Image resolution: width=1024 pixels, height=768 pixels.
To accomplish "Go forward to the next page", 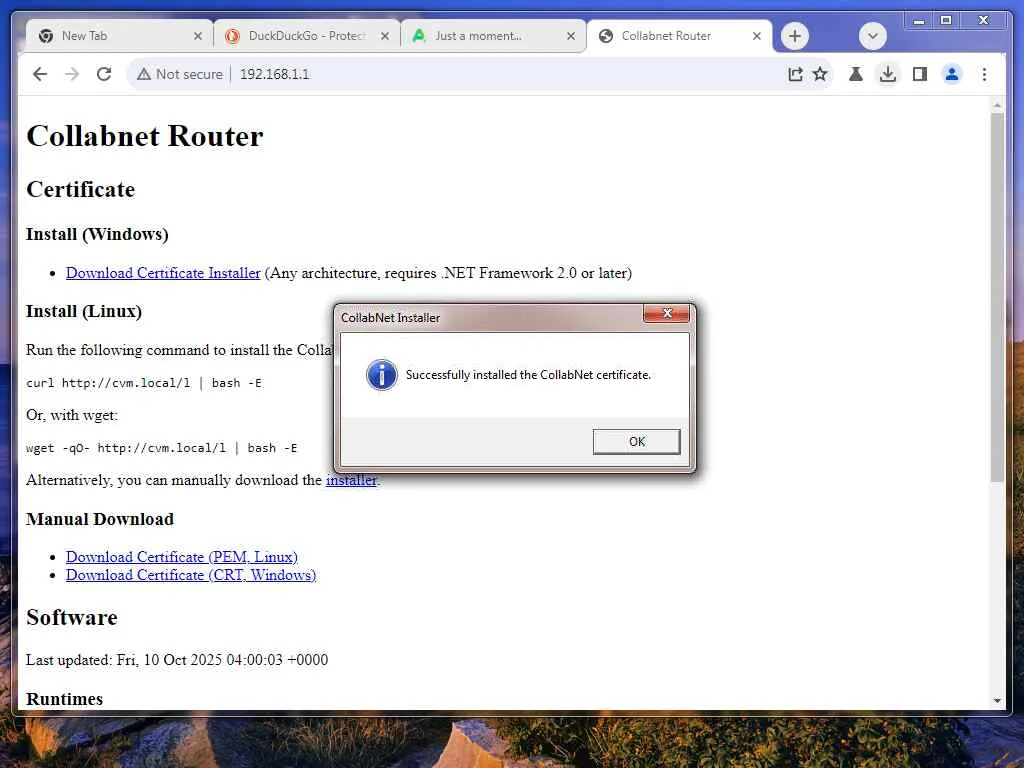I will click(72, 74).
